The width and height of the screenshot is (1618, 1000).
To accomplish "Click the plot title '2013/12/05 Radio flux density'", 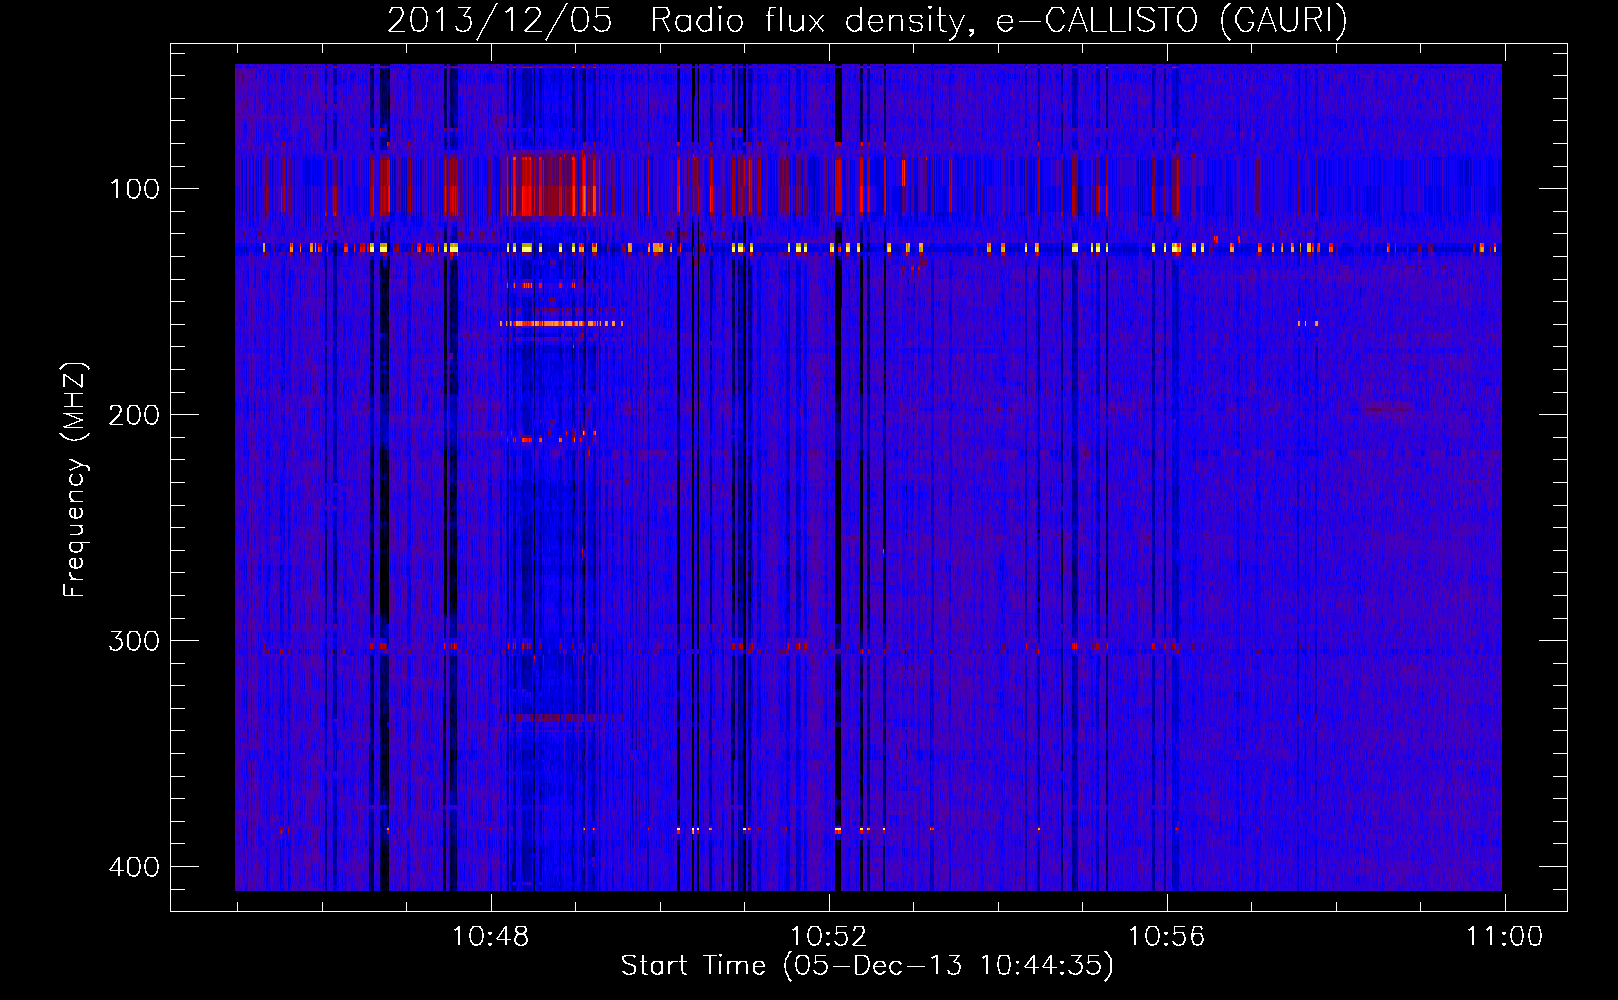I will 867,20.
